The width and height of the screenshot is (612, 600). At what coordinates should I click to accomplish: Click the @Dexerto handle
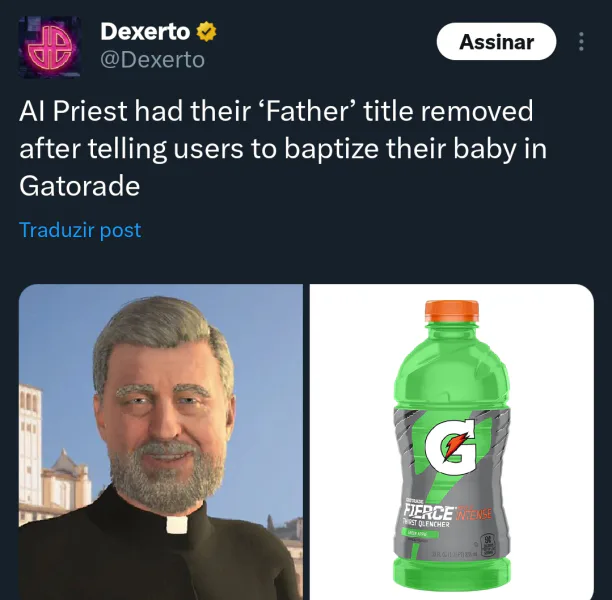152,60
